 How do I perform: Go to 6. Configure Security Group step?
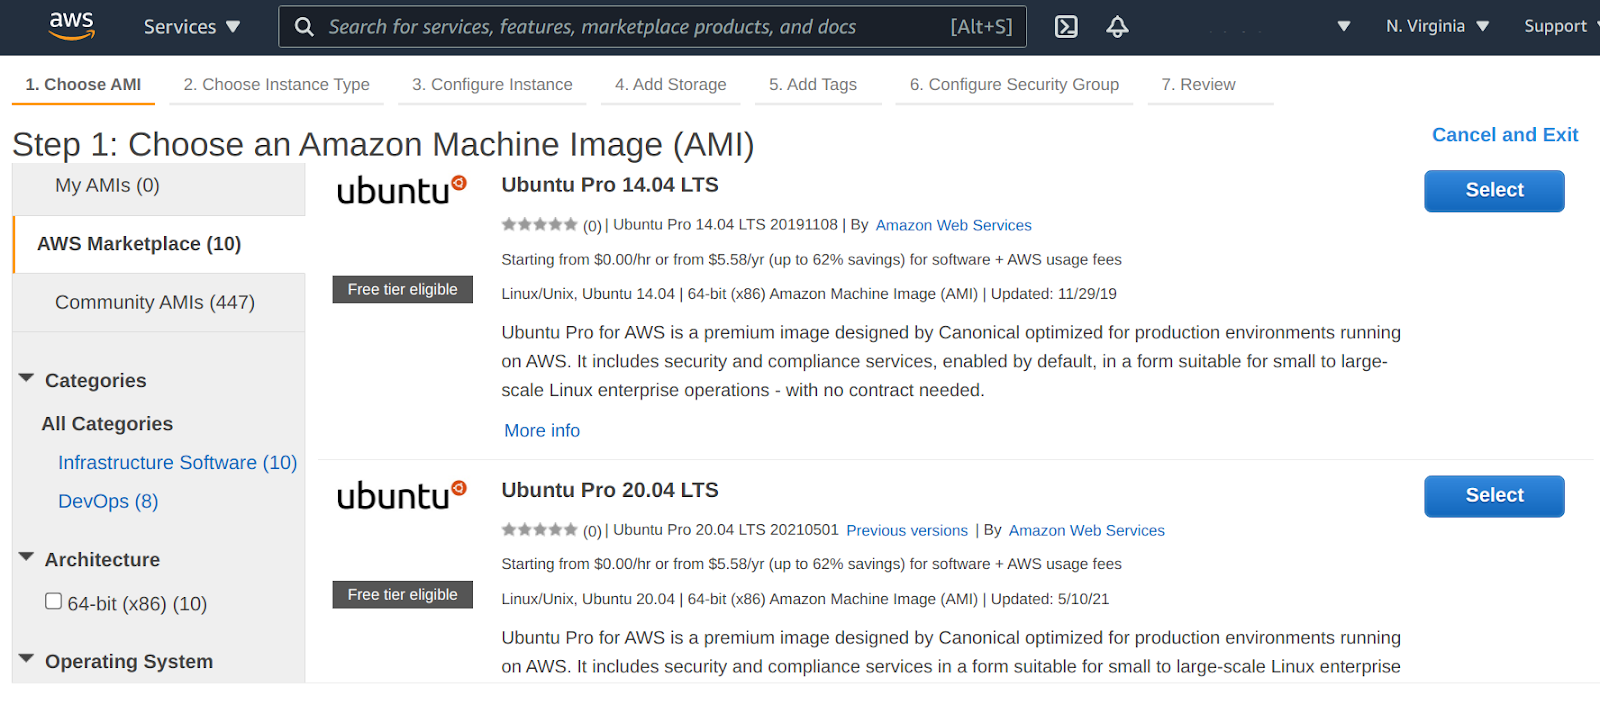1014,85
